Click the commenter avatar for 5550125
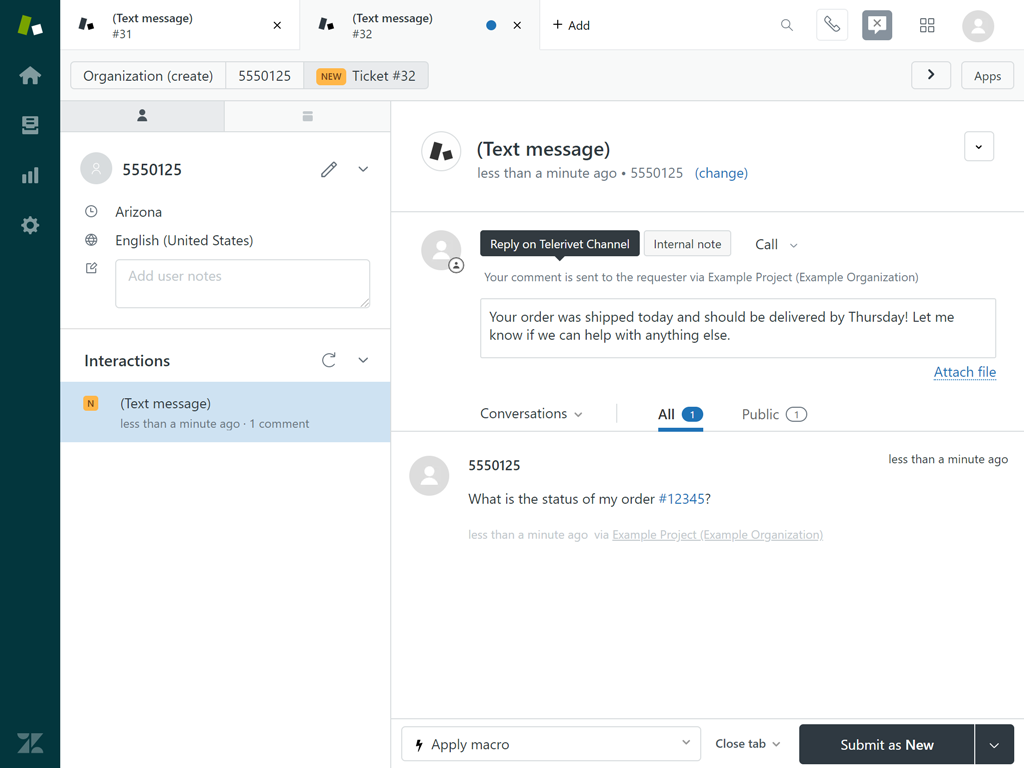Viewport: 1024px width, 768px height. [x=429, y=475]
